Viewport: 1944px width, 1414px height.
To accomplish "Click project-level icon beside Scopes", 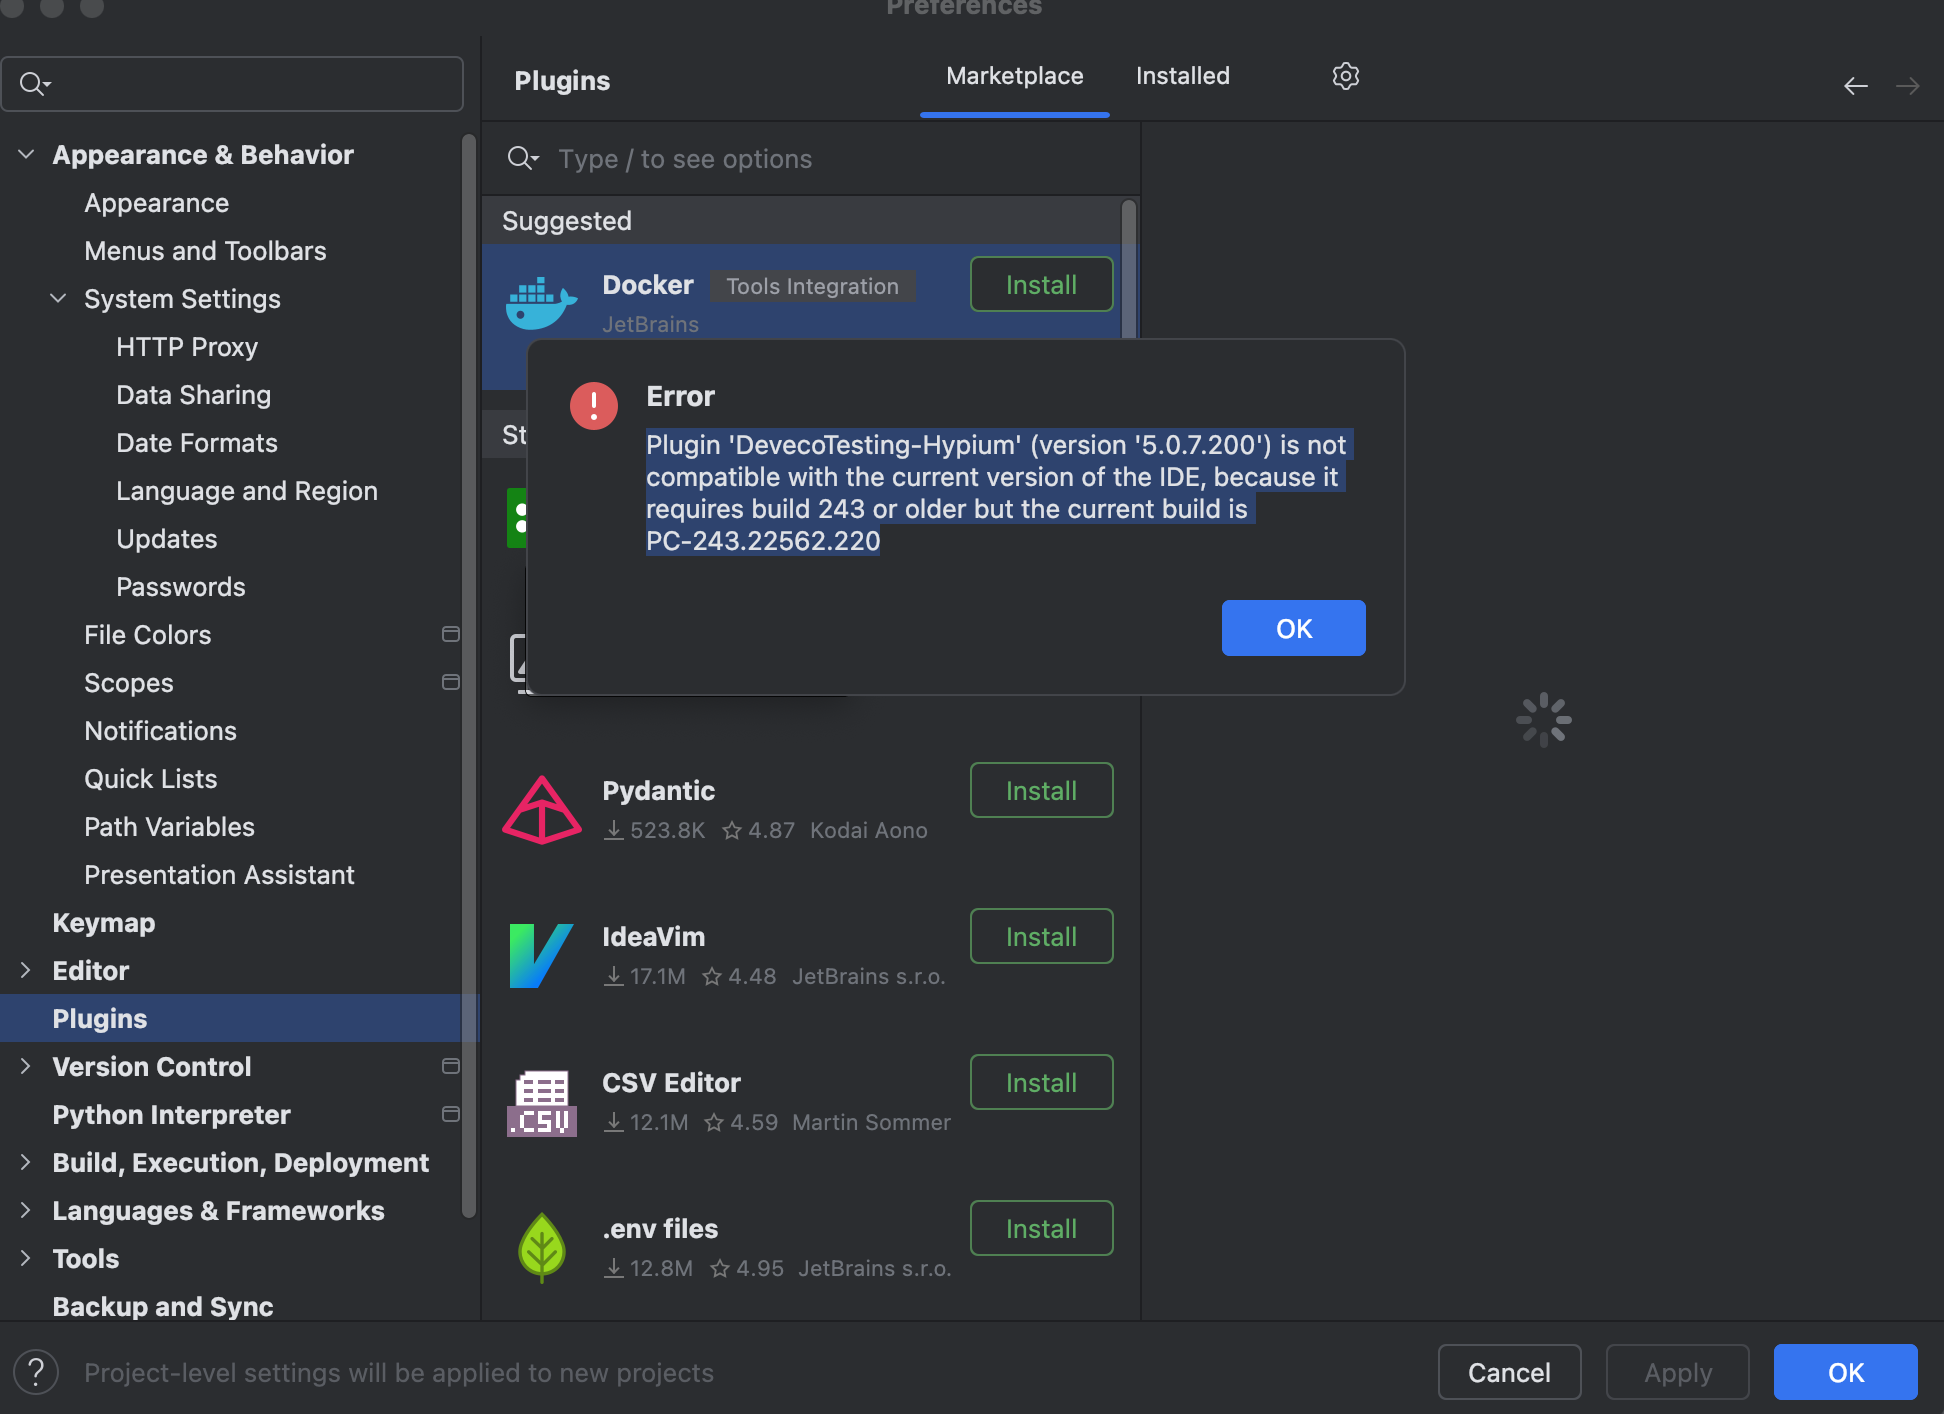I will 451,682.
